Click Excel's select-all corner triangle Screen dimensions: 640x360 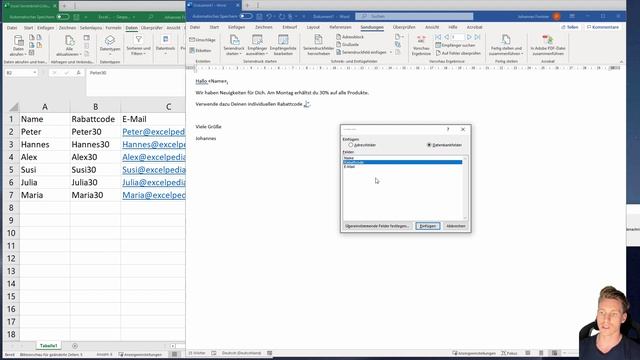pos(13,107)
